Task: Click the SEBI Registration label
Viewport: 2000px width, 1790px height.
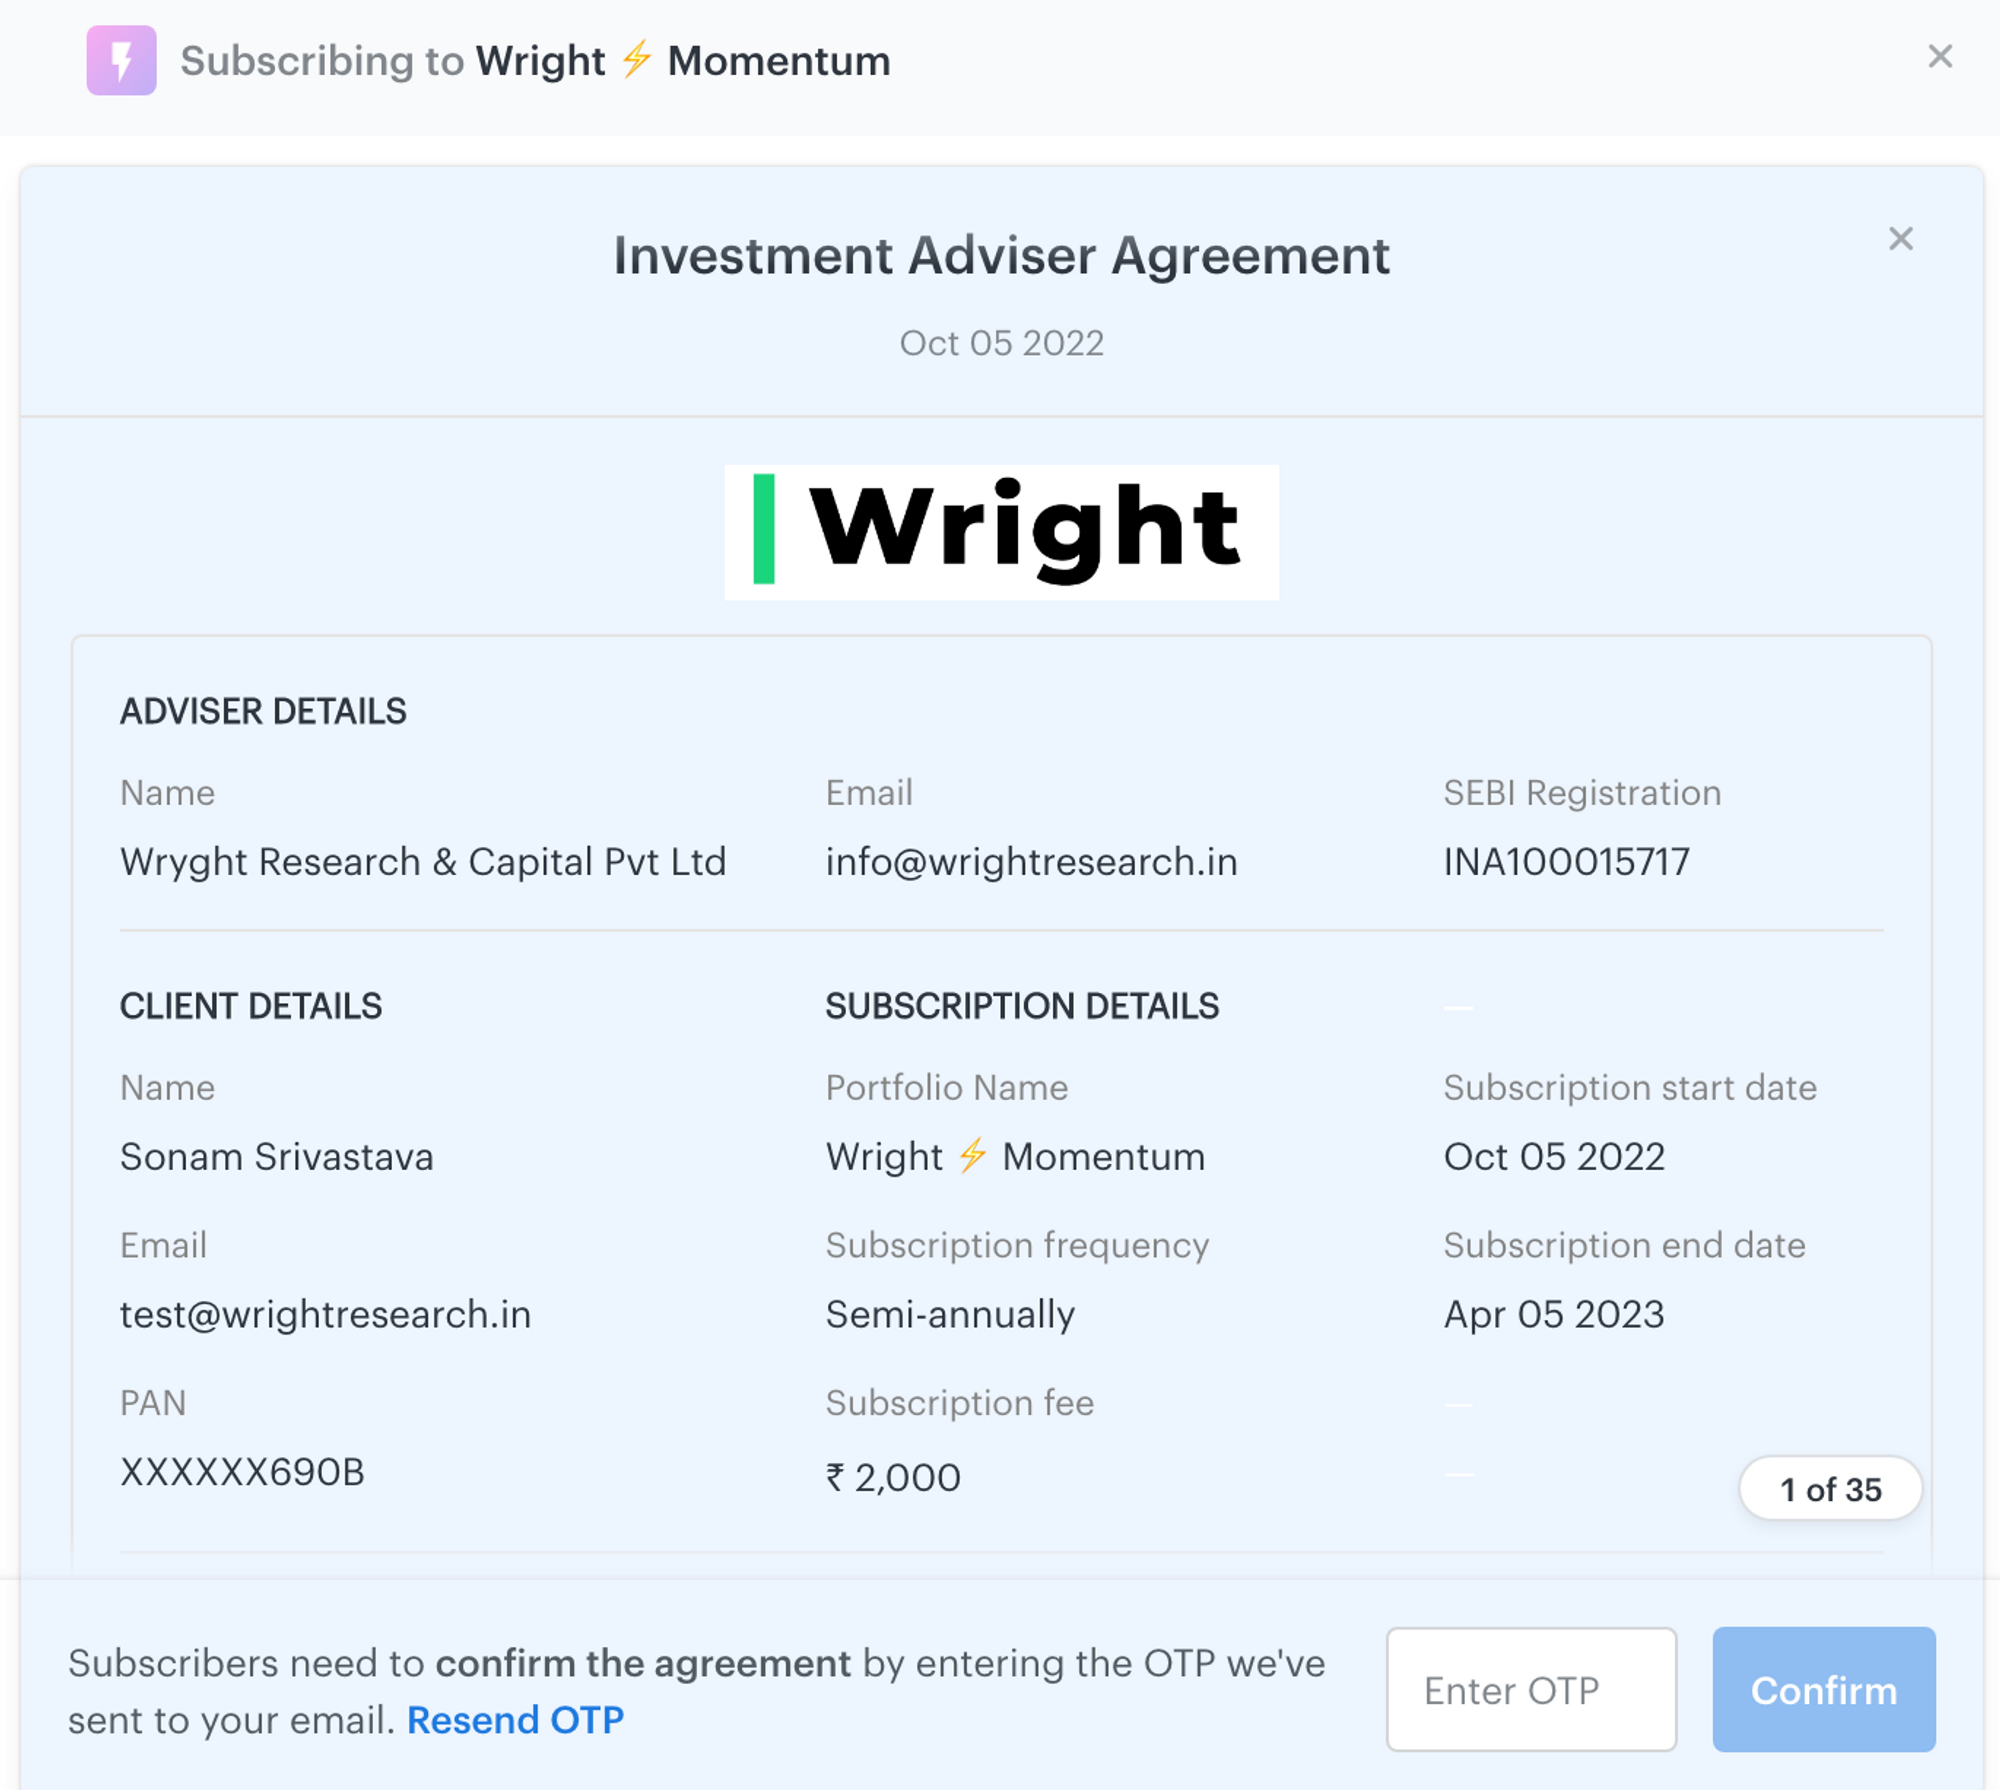Action: pyautogui.click(x=1582, y=793)
